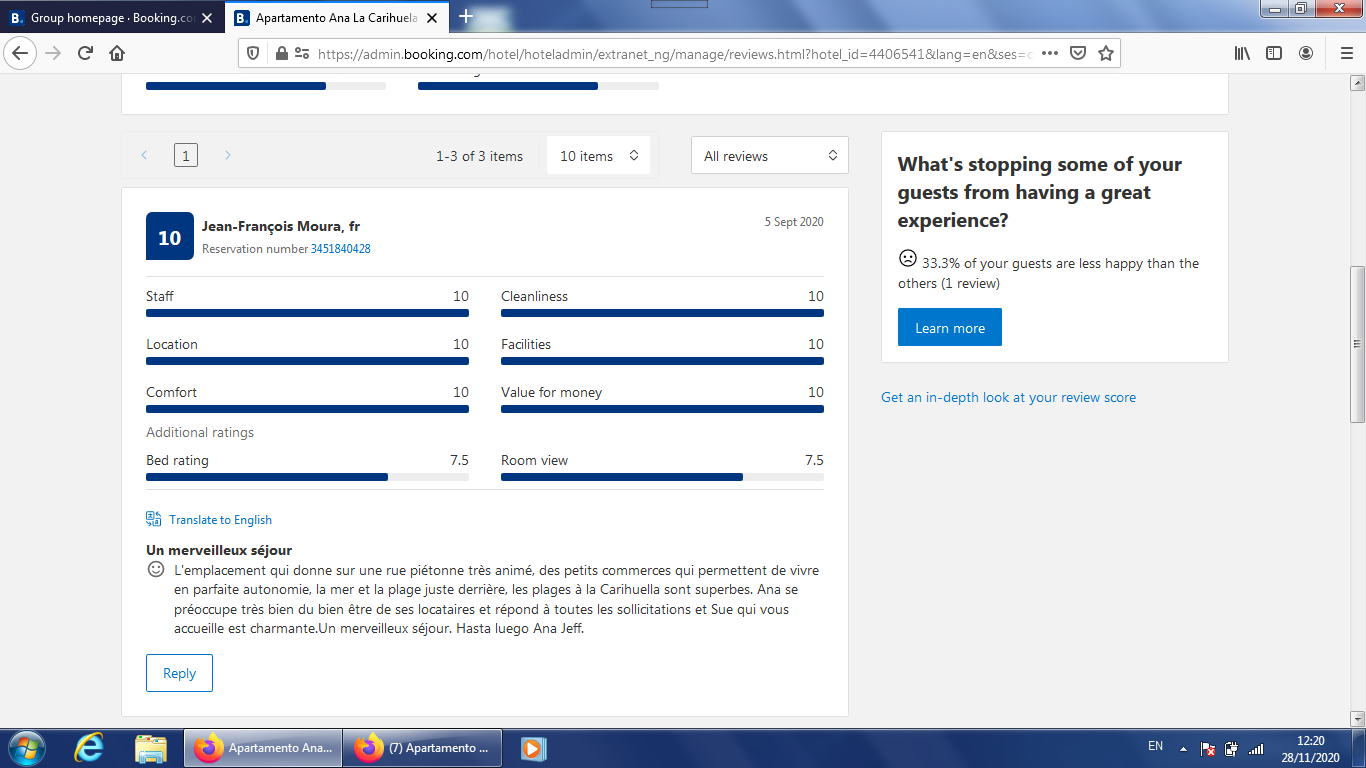Open the Firefox hamburger menu
The image size is (1366, 768).
point(1346,53)
